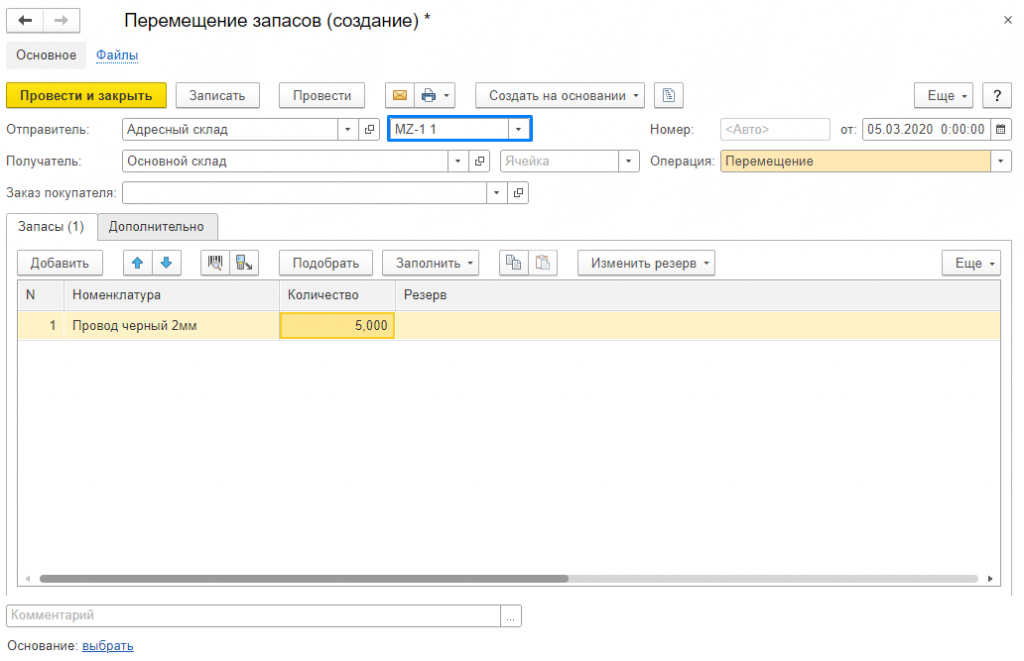Expand the Отправитель warehouse dropdown arrow

click(347, 129)
